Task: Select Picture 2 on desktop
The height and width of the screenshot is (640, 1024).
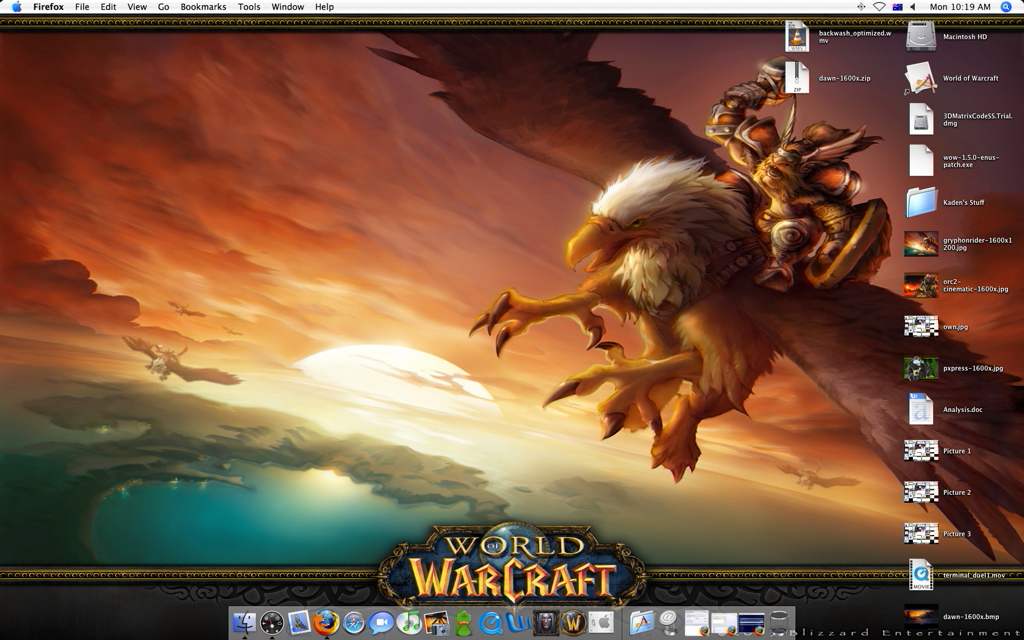Action: click(x=921, y=492)
